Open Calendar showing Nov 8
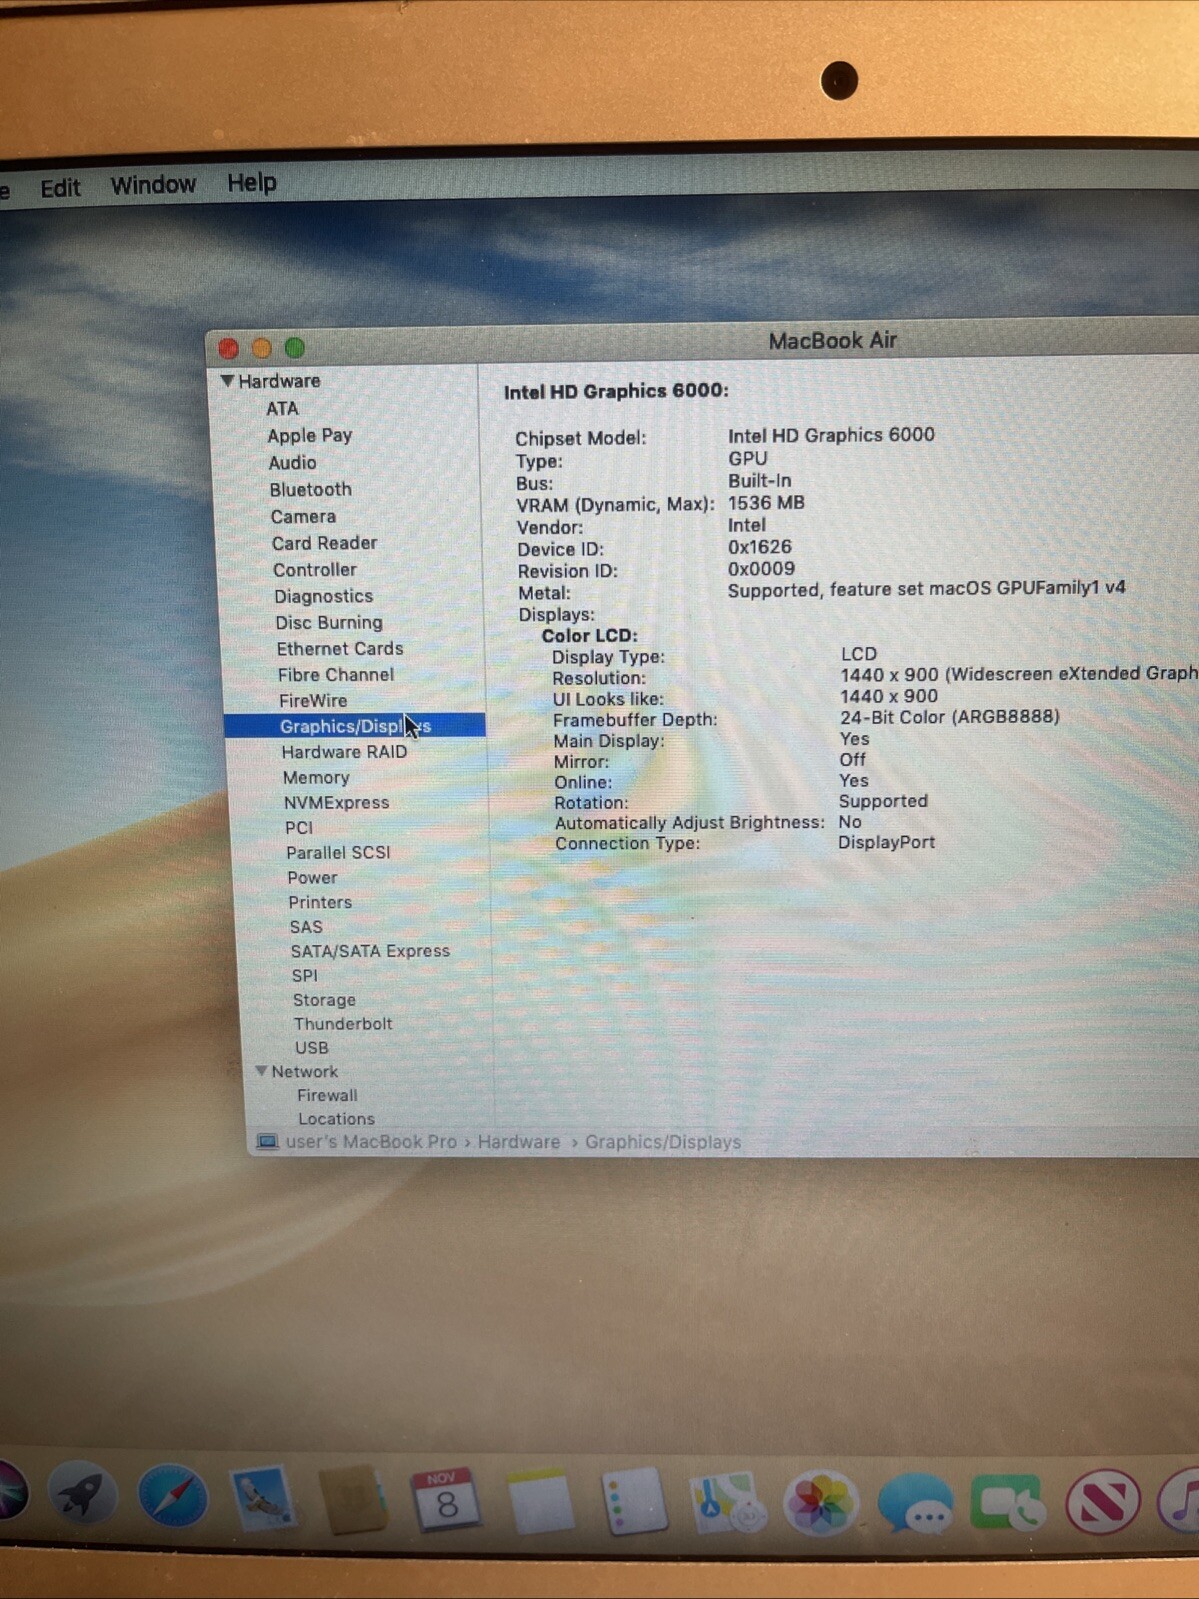1199x1599 pixels. [445, 1500]
